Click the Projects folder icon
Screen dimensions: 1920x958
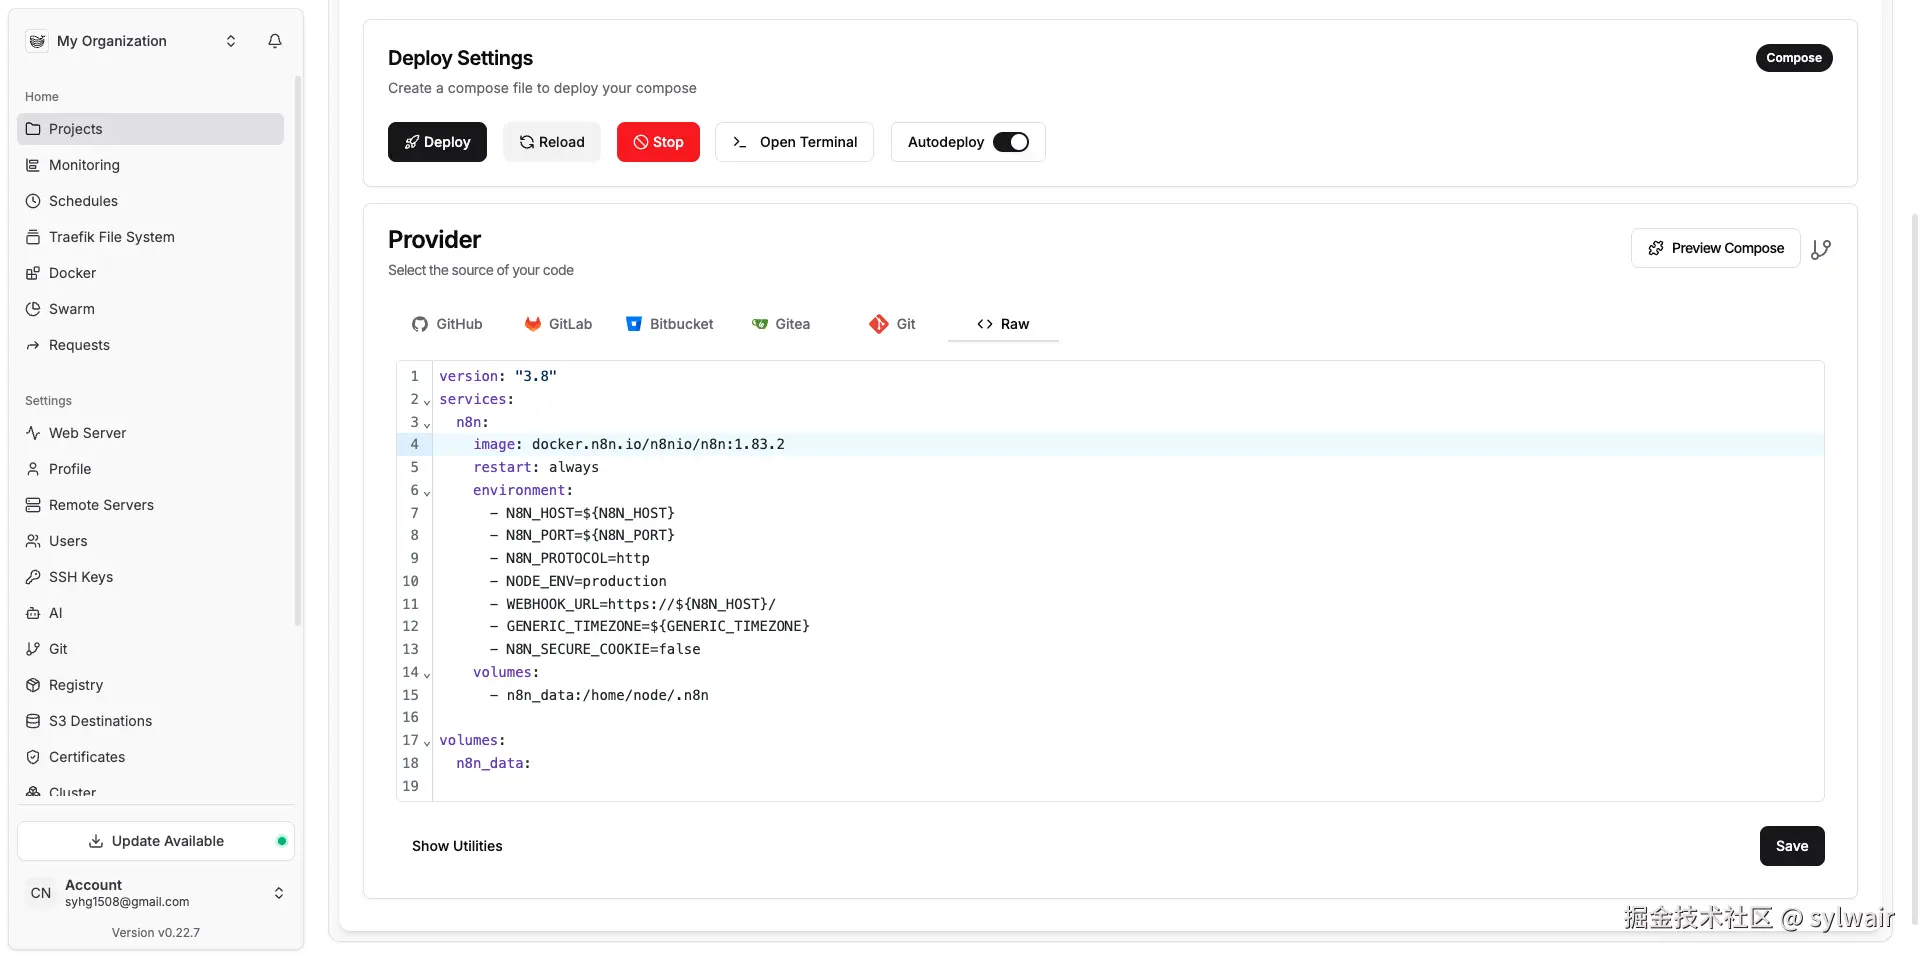33,129
